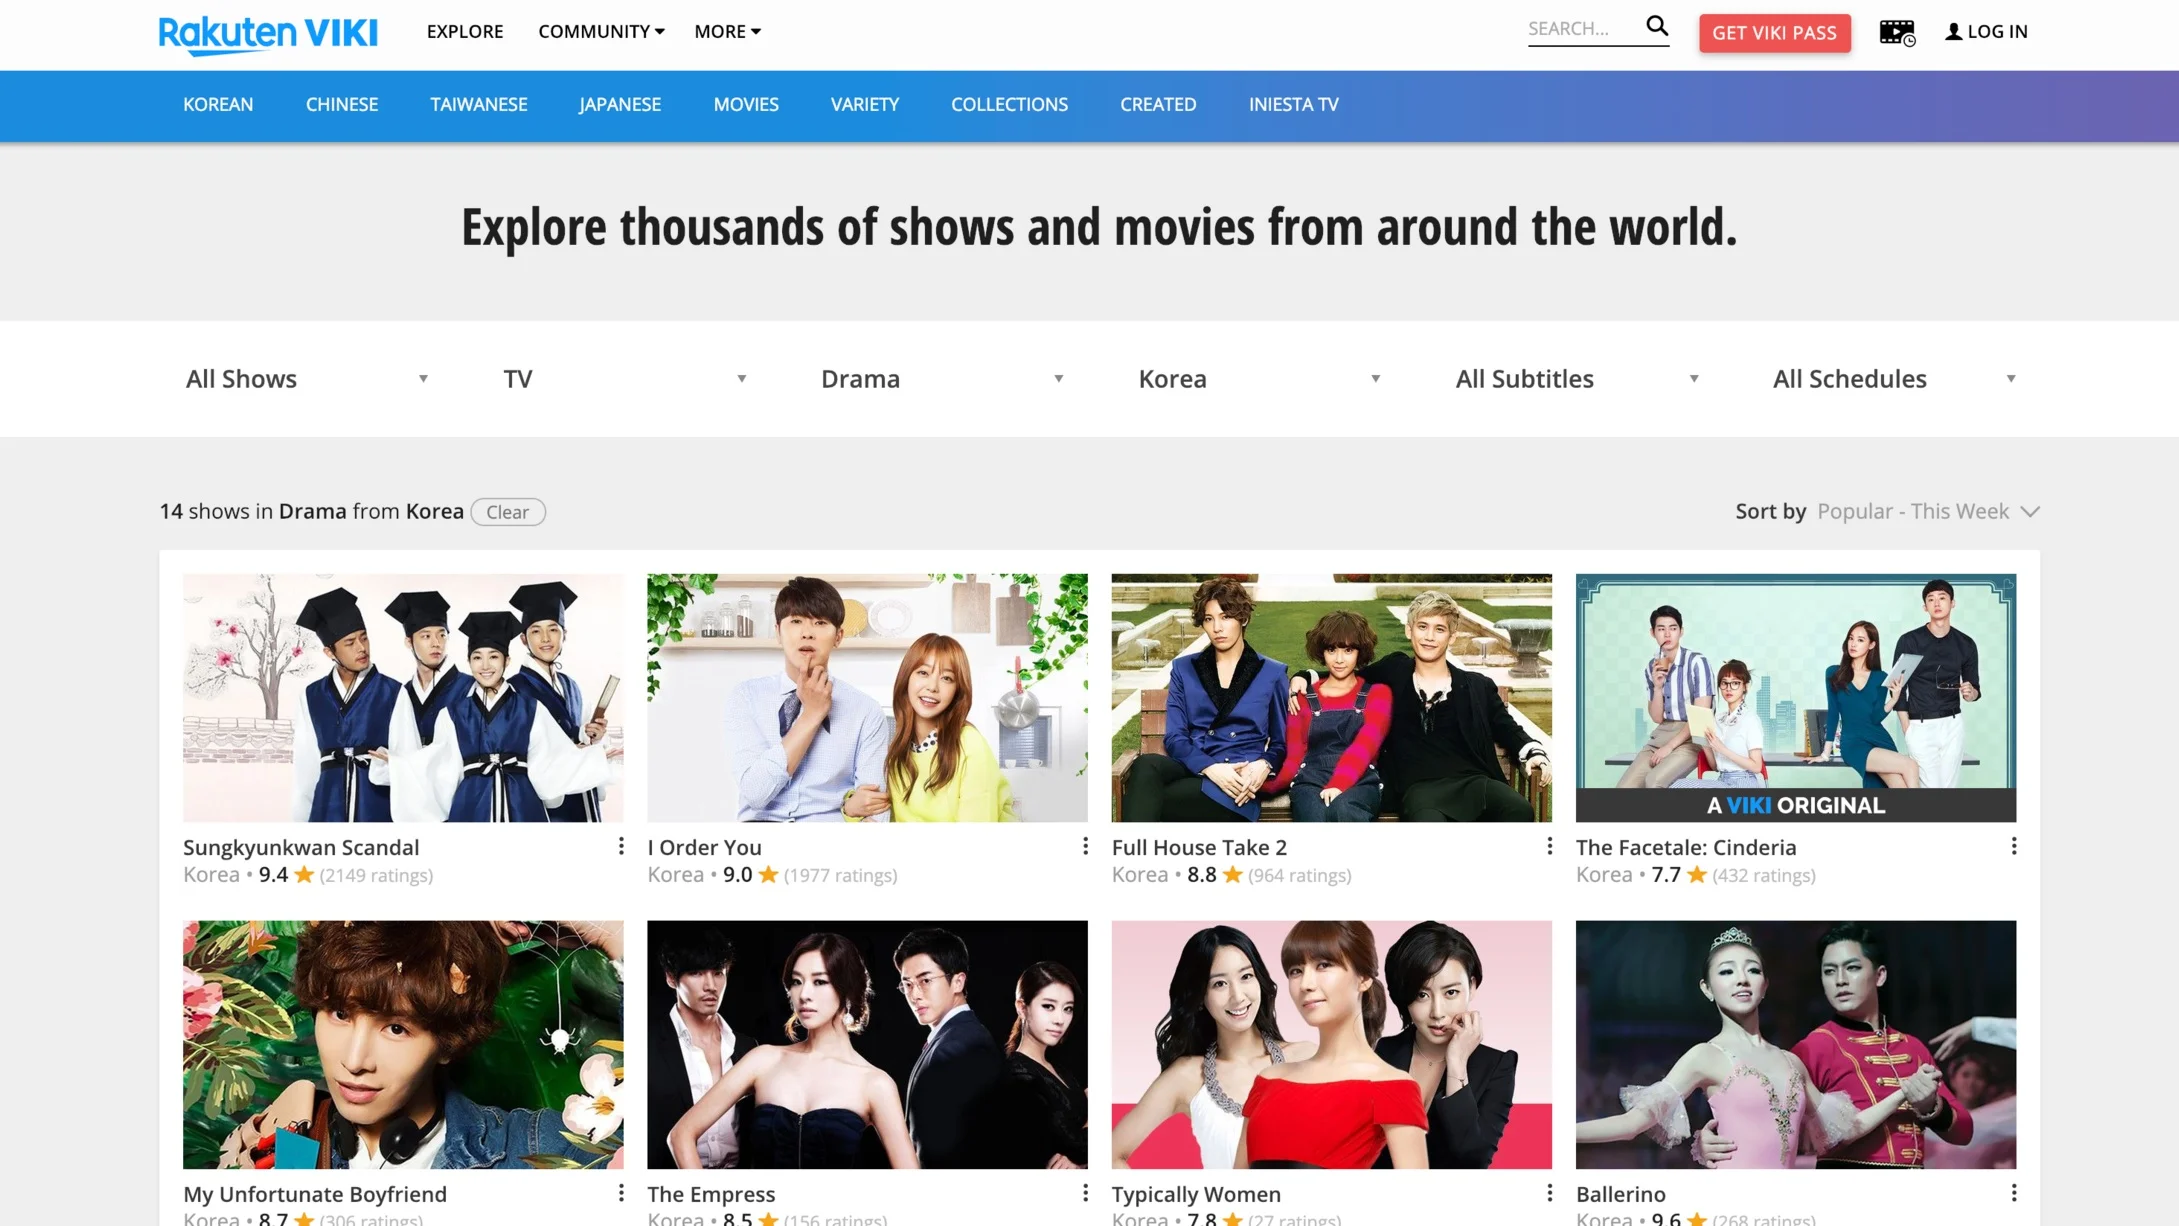Screen dimensions: 2179x1226
Task: Open the Created tab
Action: (1158, 105)
